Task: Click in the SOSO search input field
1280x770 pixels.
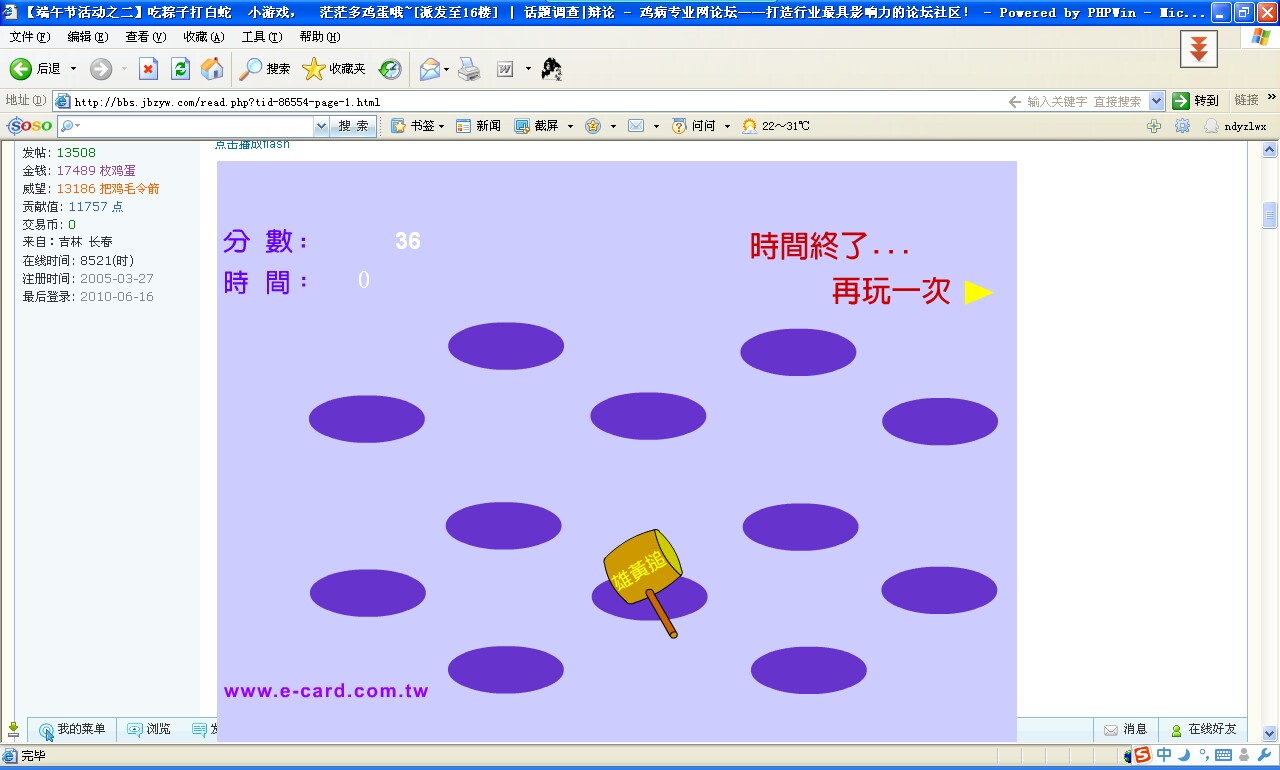Action: tap(192, 126)
